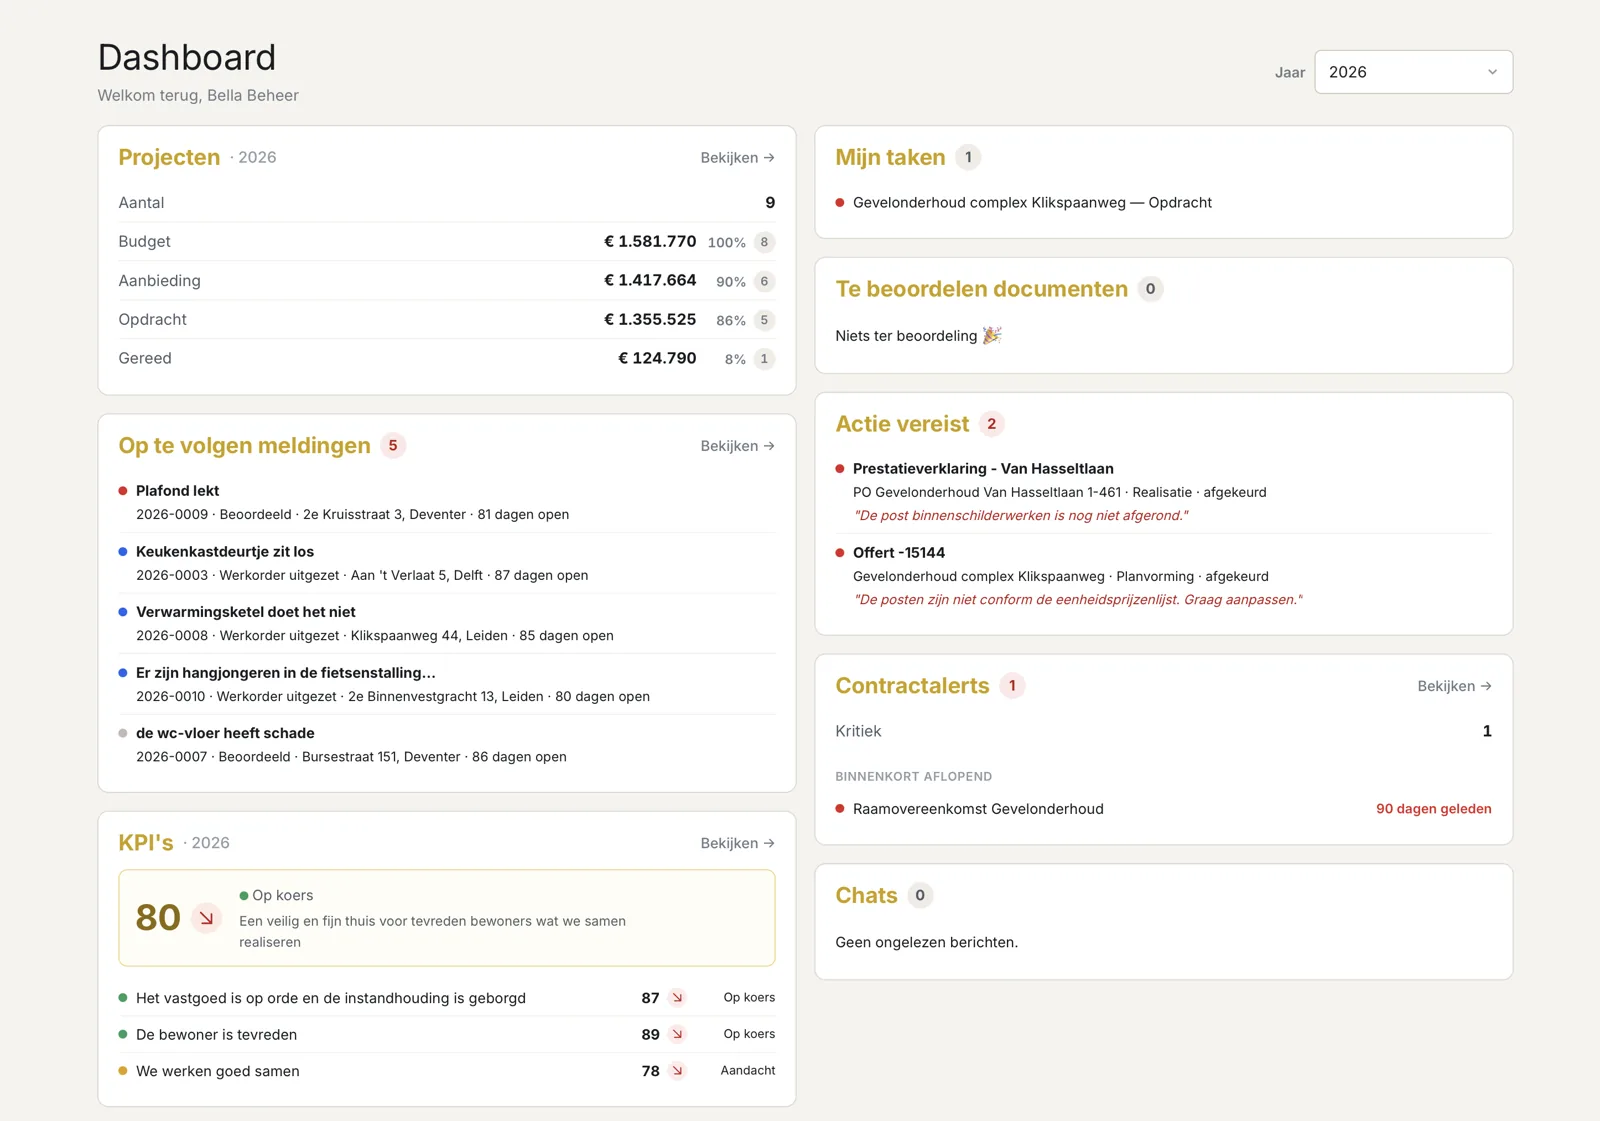Viewport: 1600px width, 1121px height.
Task: Click the Aanbieding amount € 1.417.664
Action: pos(650,280)
